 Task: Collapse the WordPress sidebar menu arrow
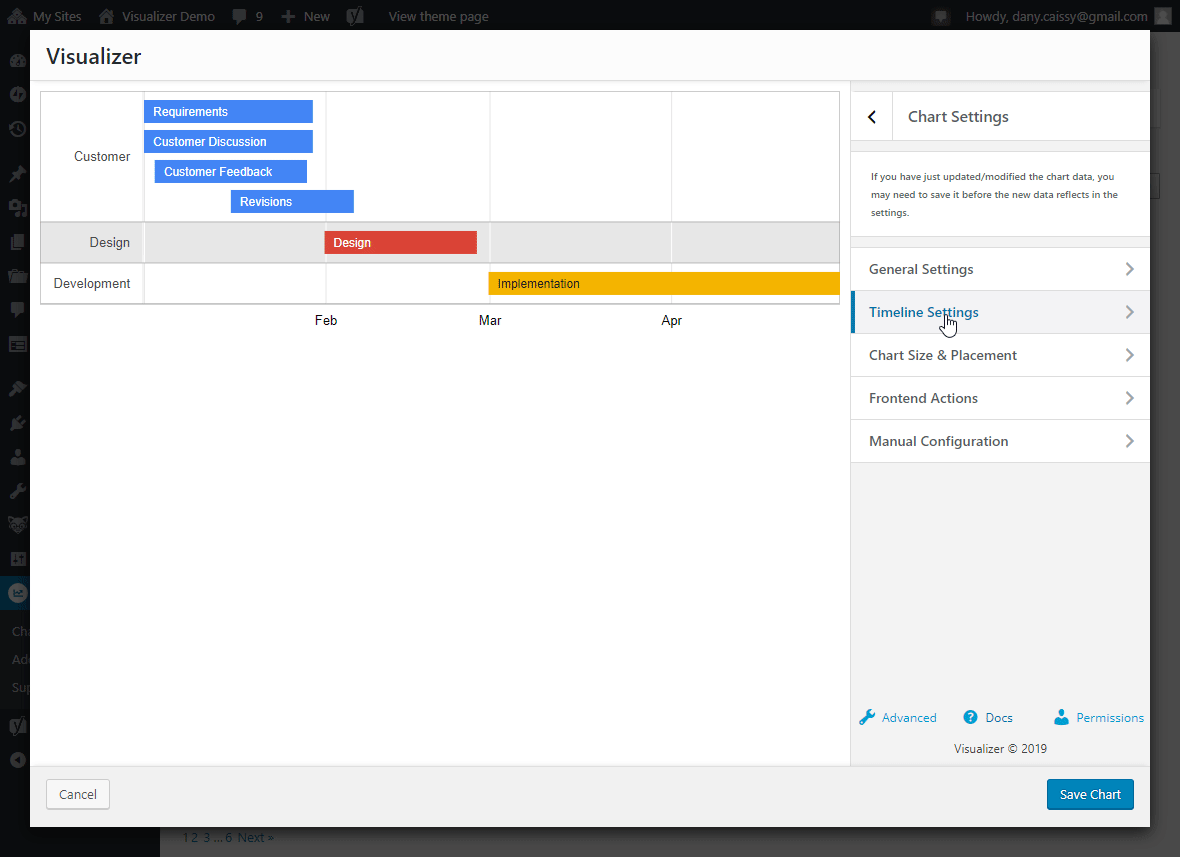tap(17, 760)
